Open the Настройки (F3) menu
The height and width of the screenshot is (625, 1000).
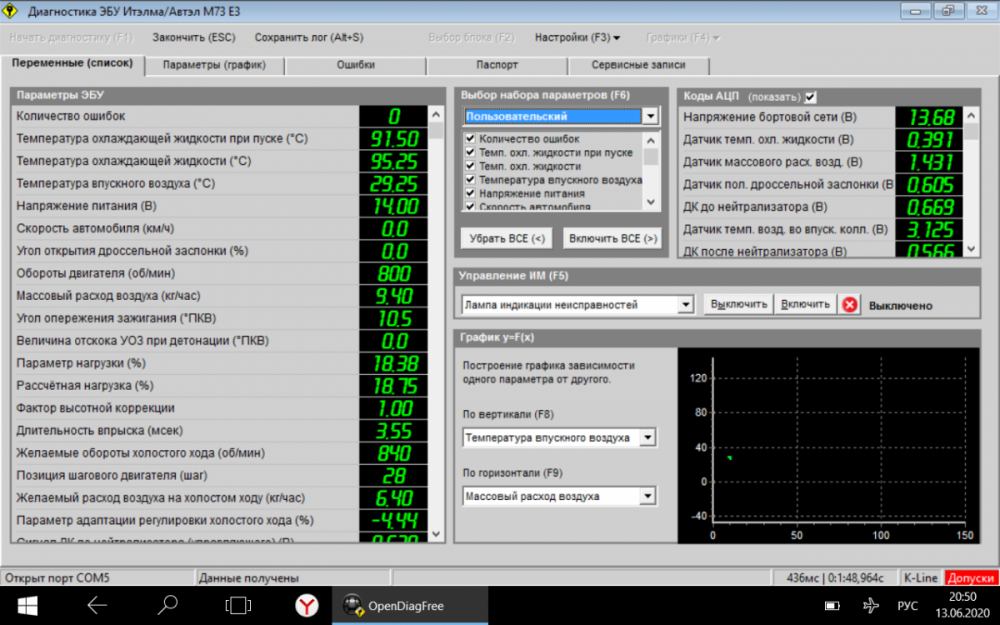(x=577, y=37)
